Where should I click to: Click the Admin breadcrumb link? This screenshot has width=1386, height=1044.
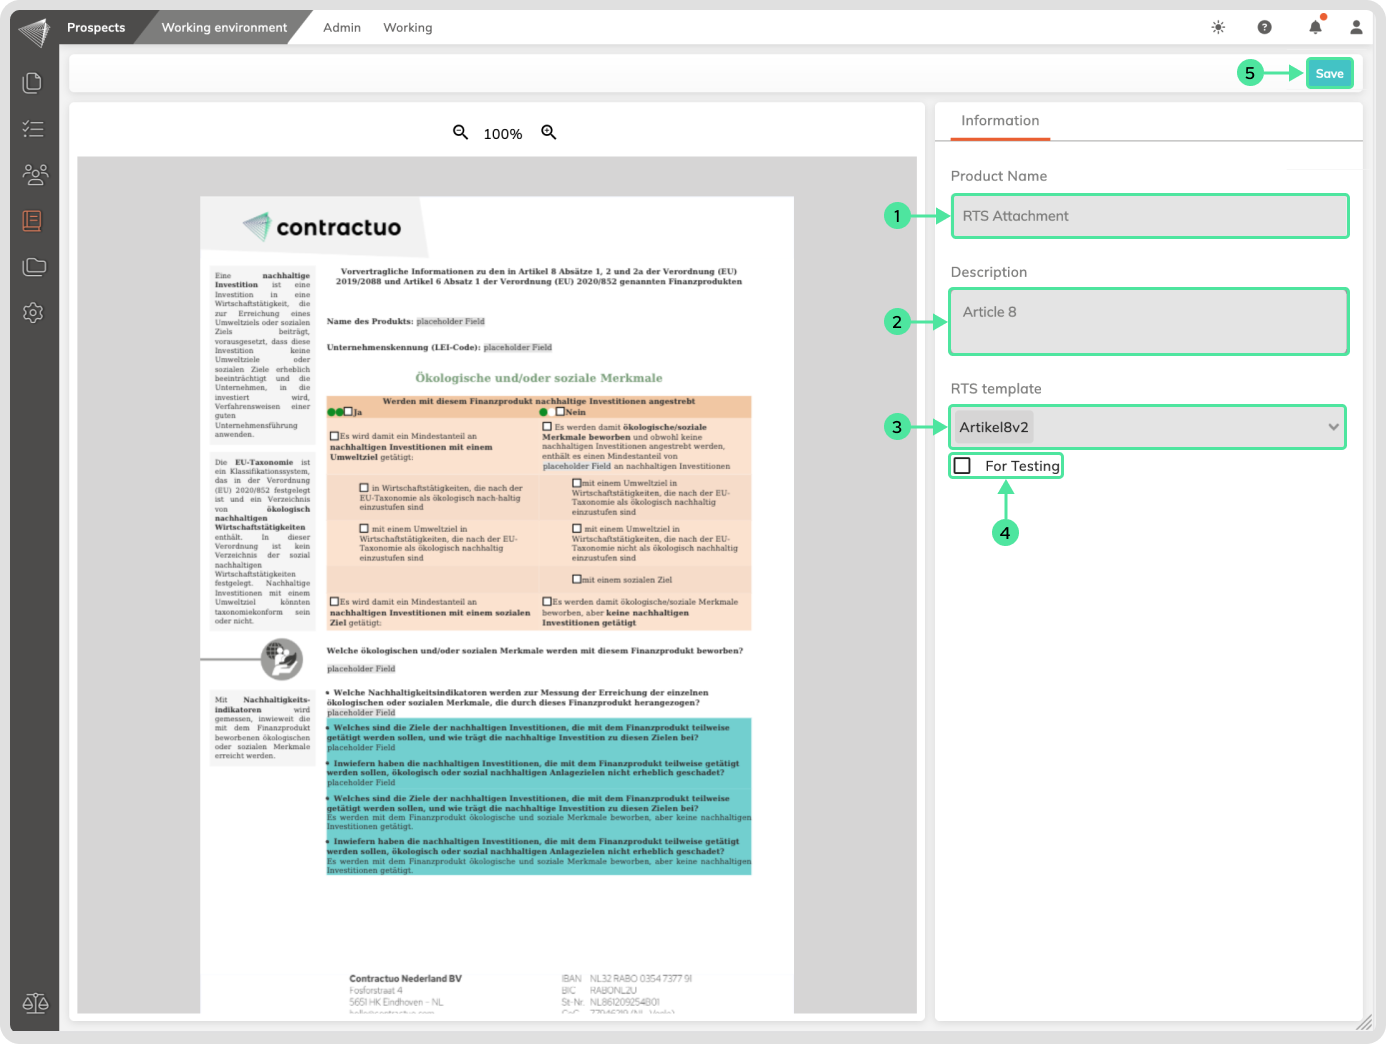coord(341,28)
